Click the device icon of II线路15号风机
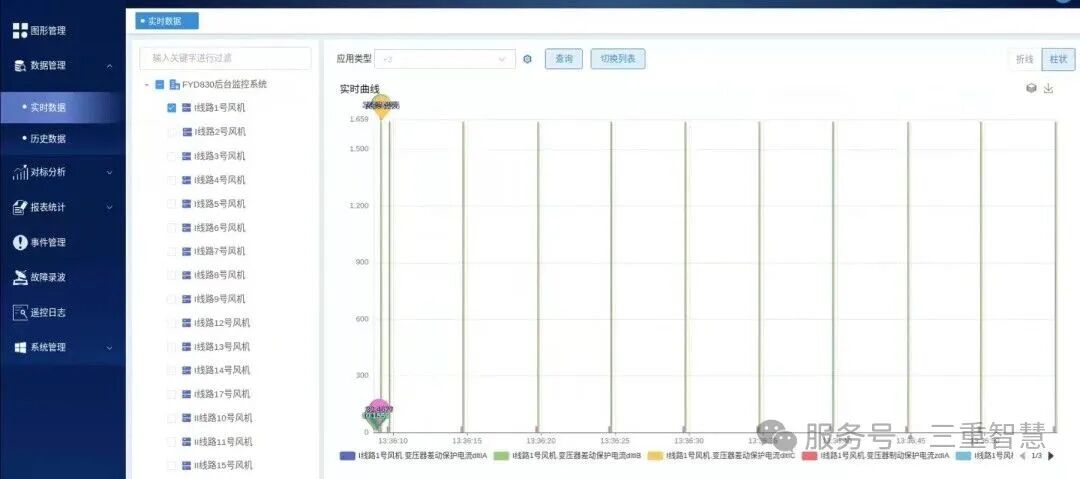Viewport: 1080px width, 479px height. click(x=187, y=466)
